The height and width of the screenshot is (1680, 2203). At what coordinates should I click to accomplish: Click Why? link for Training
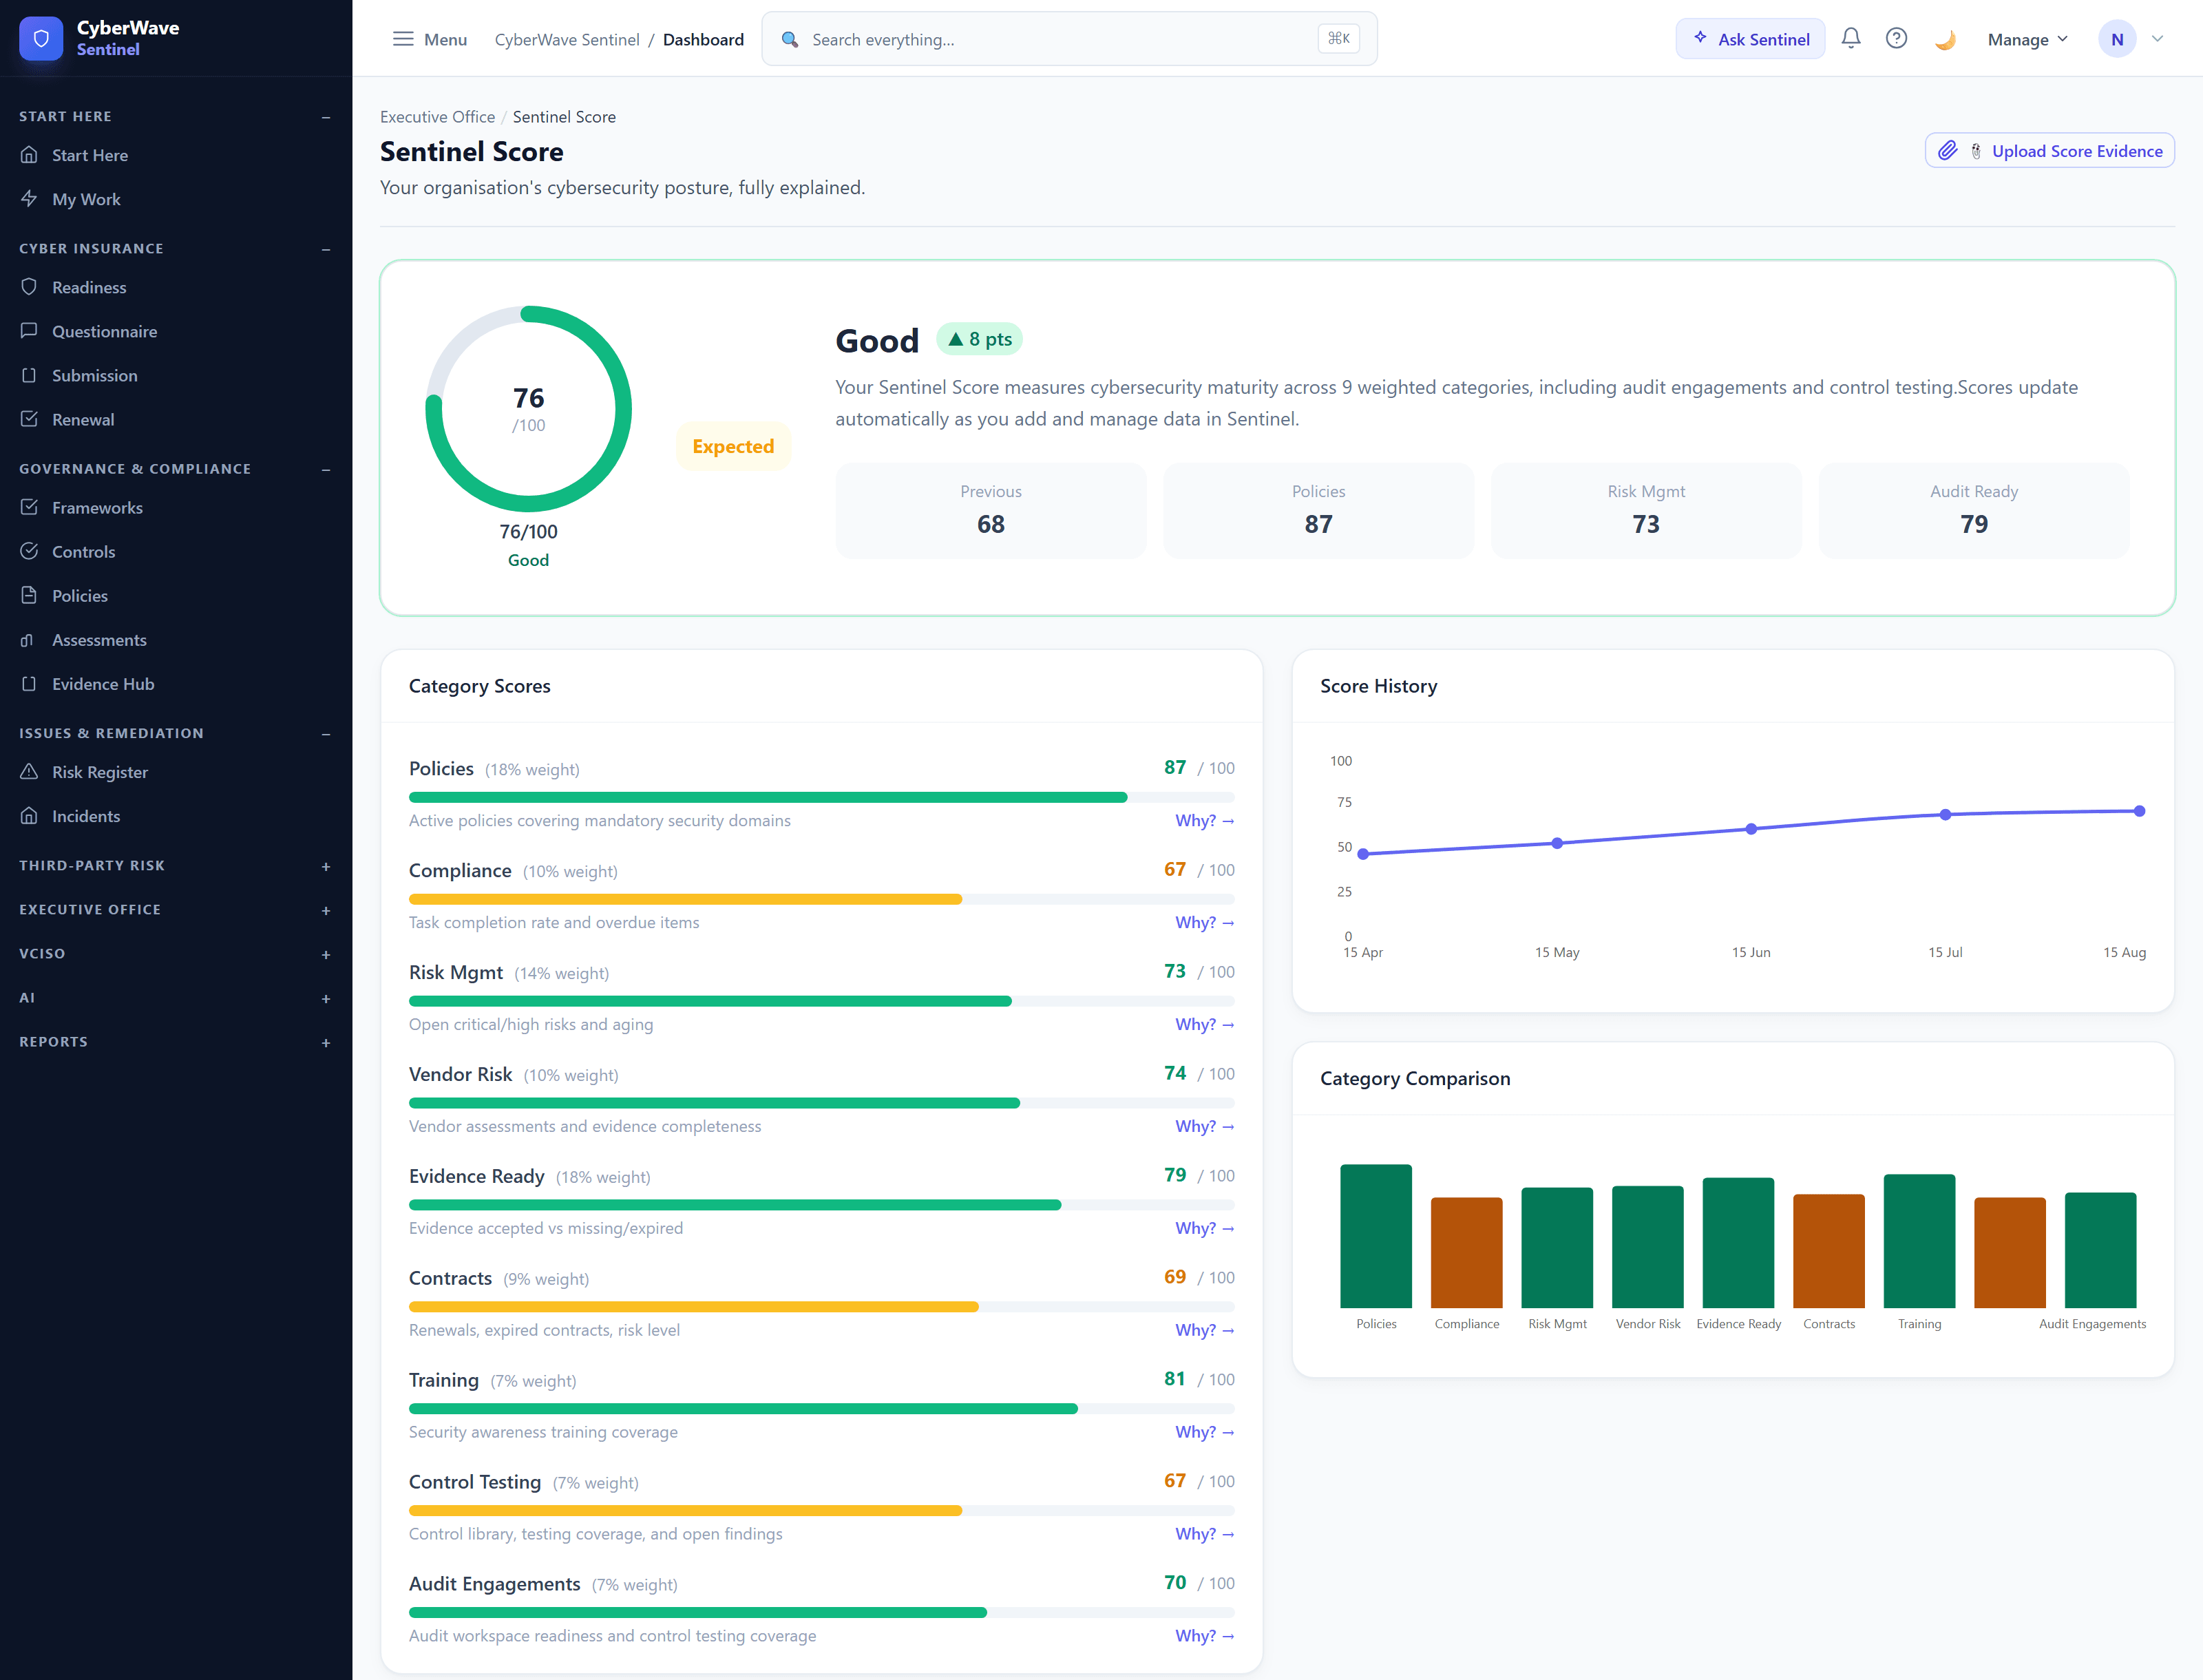point(1204,1432)
